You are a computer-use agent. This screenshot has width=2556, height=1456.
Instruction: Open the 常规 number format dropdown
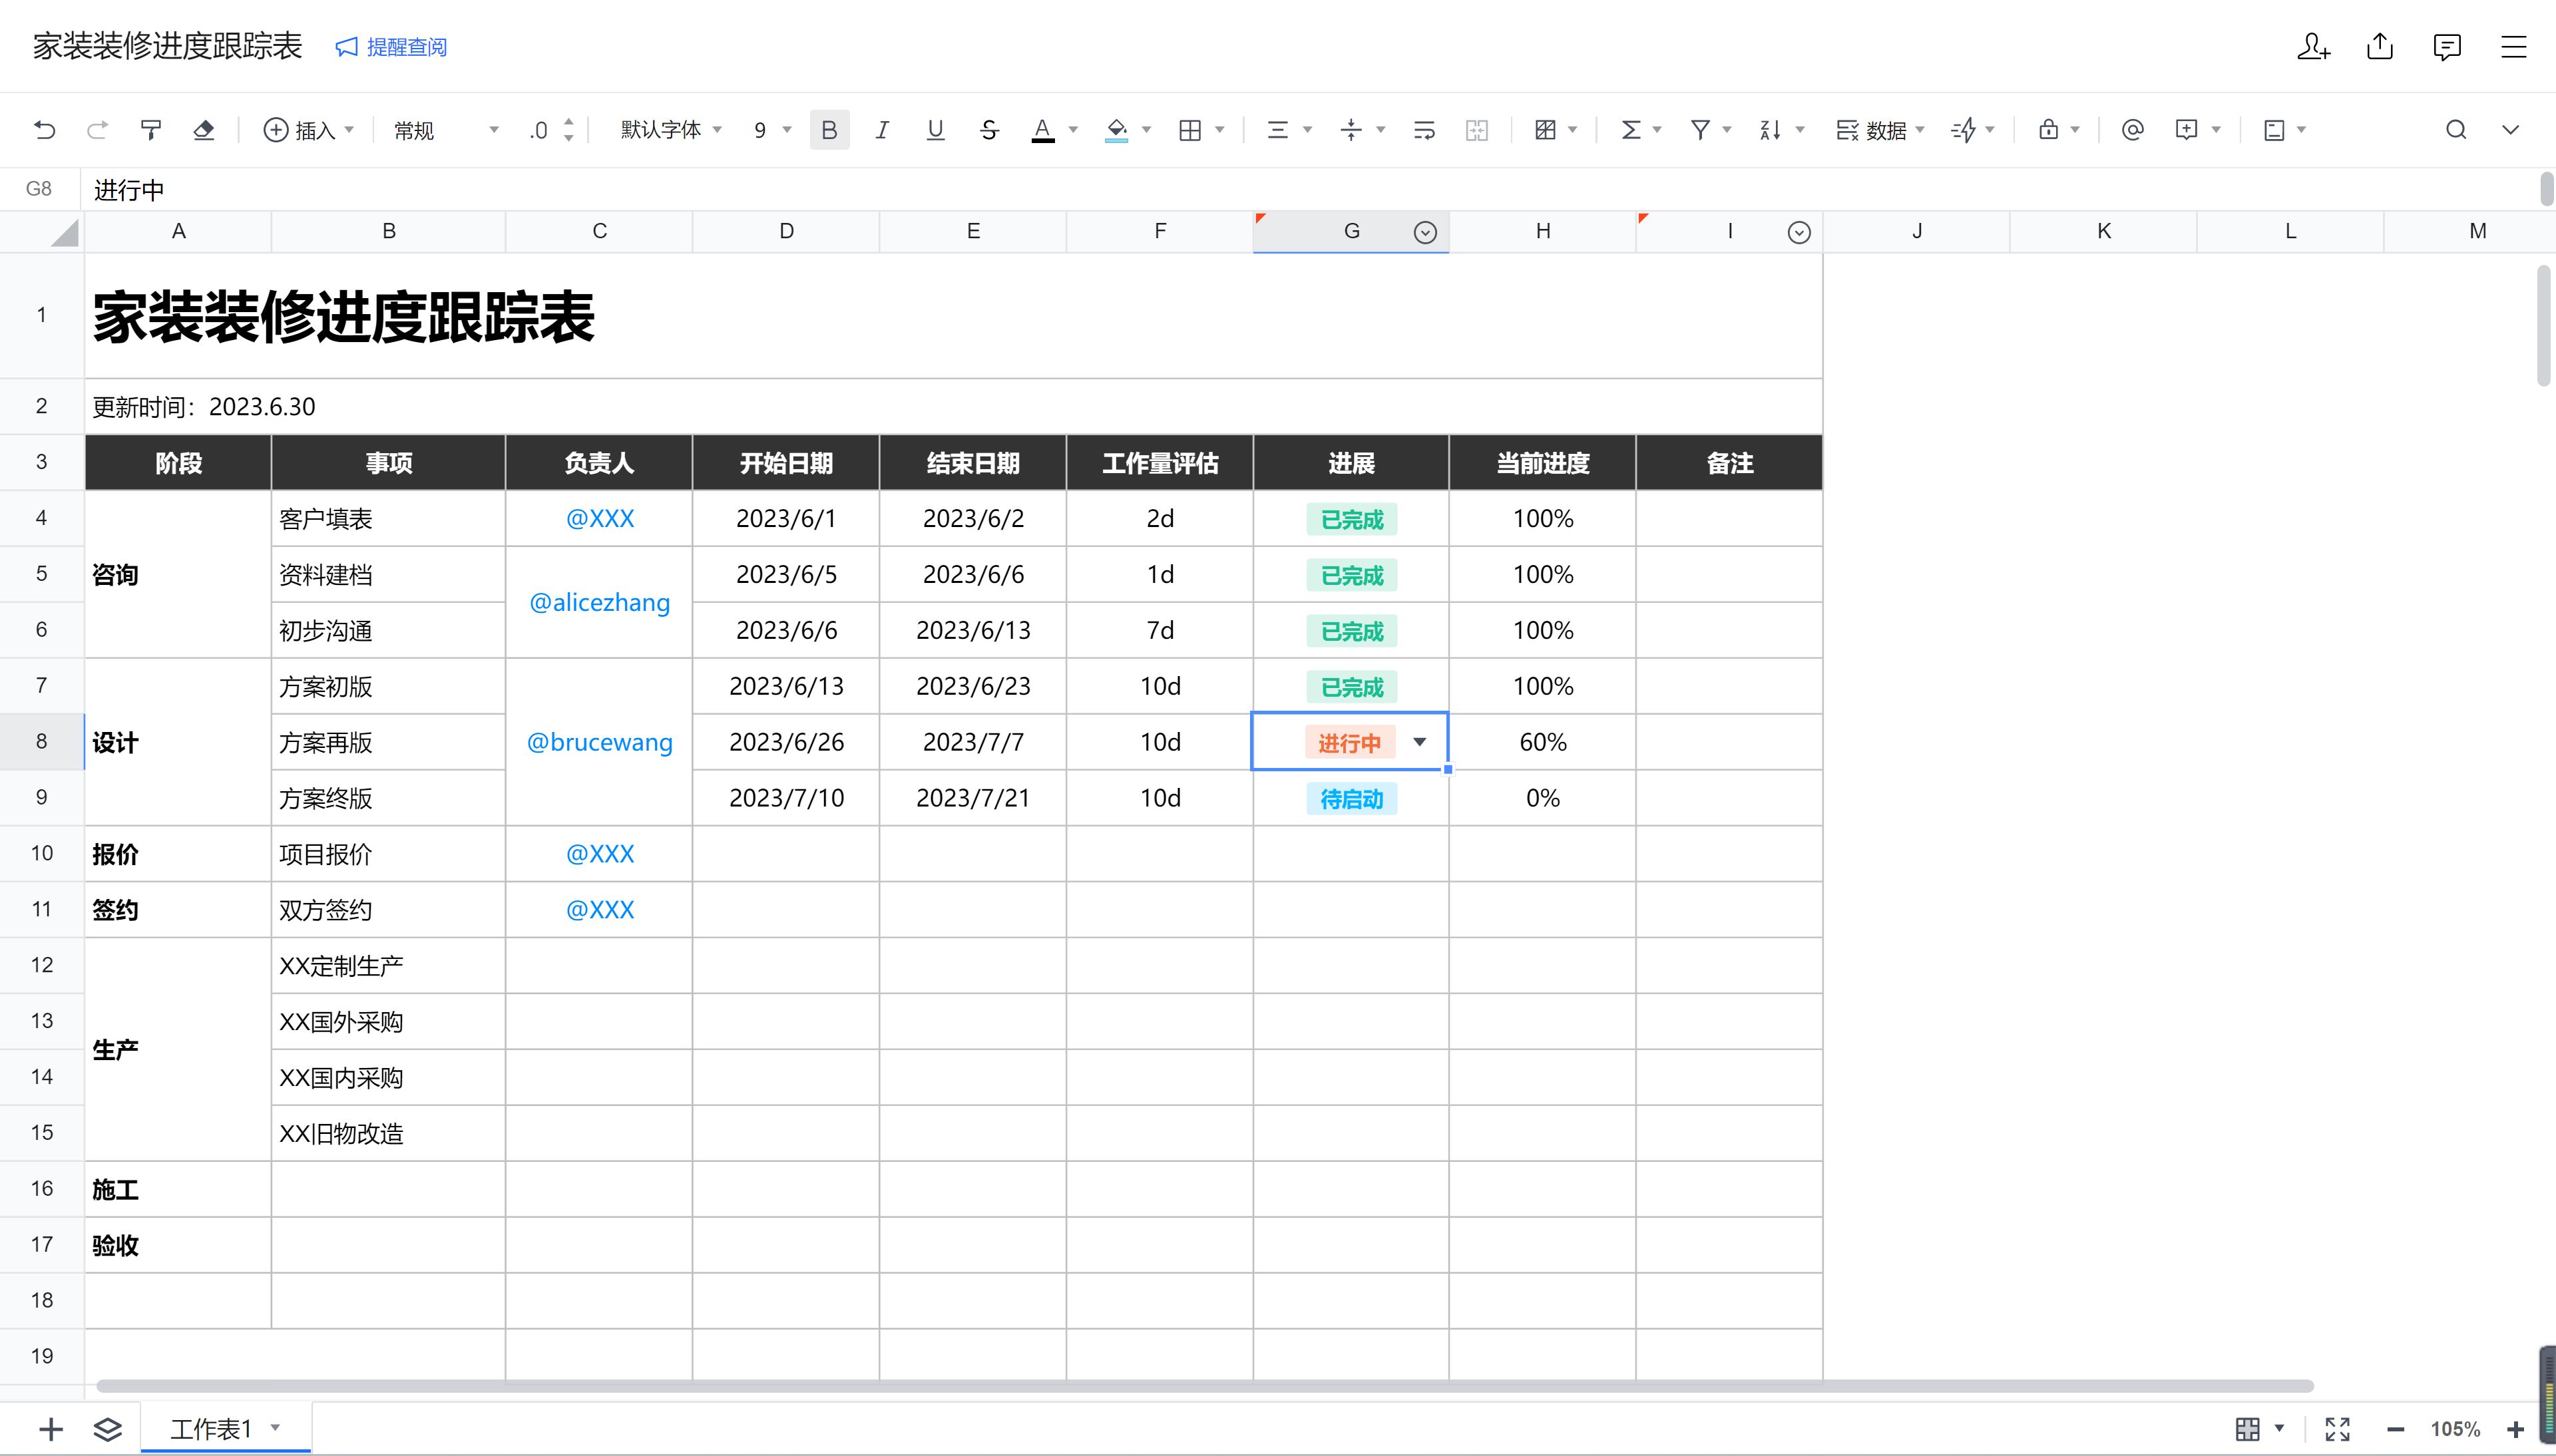pos(445,130)
